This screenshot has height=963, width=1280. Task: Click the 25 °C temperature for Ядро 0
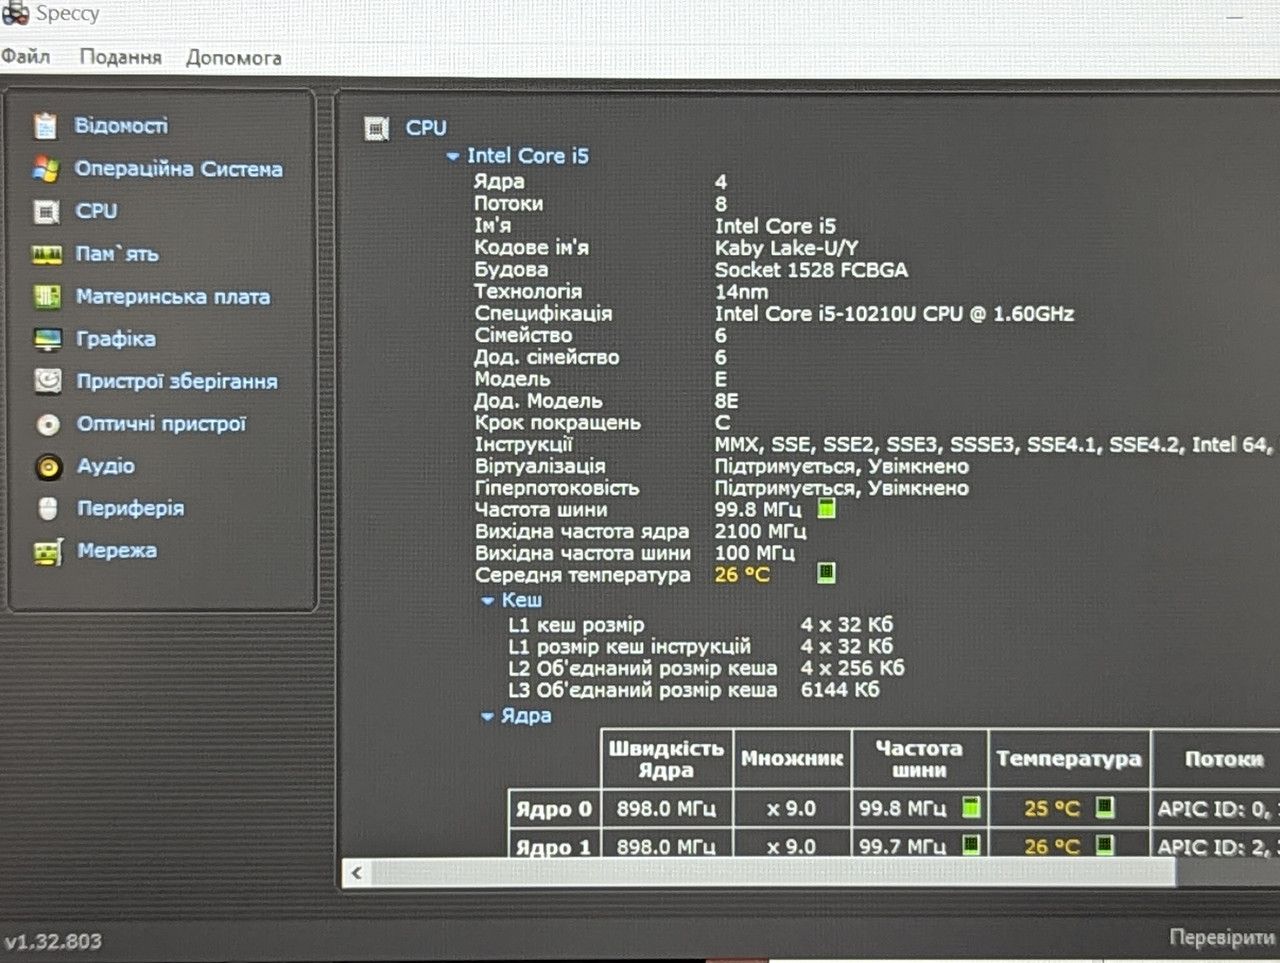[x=1052, y=808]
